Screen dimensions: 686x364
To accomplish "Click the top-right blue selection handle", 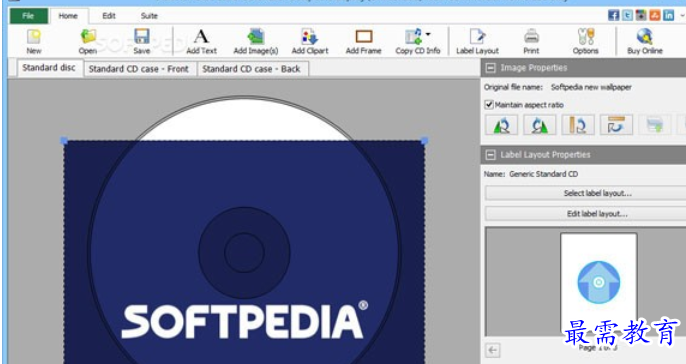I will [x=424, y=141].
